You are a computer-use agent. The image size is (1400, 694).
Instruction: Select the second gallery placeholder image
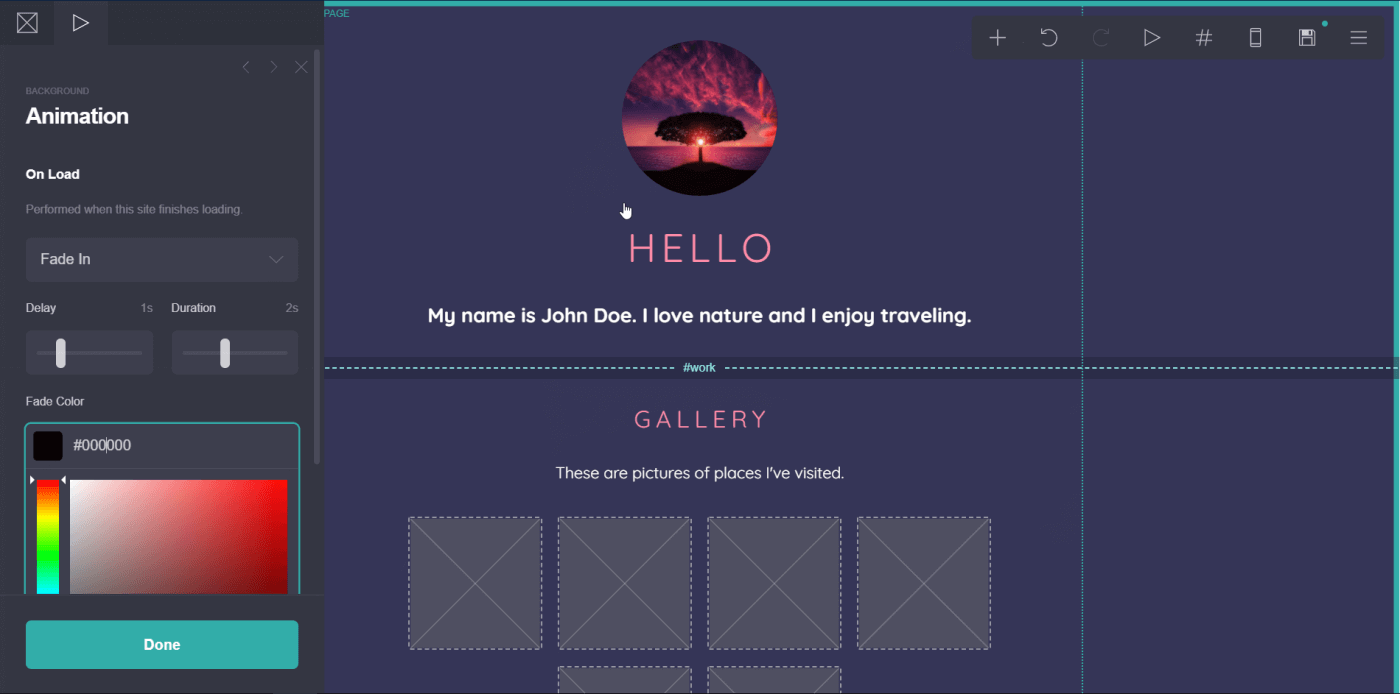point(624,583)
